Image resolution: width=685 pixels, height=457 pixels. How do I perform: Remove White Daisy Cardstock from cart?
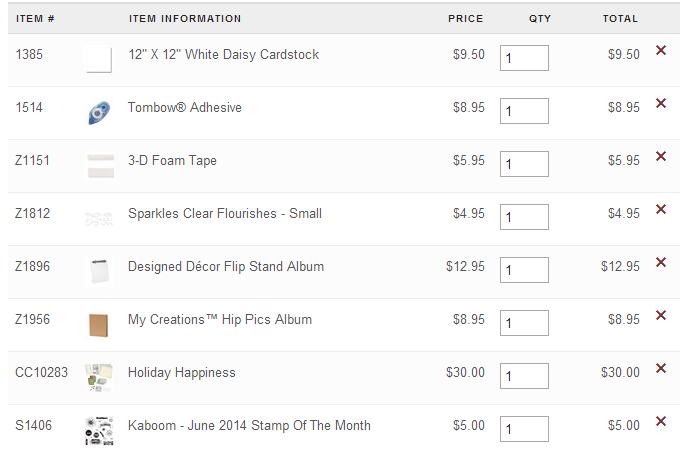tap(661, 50)
